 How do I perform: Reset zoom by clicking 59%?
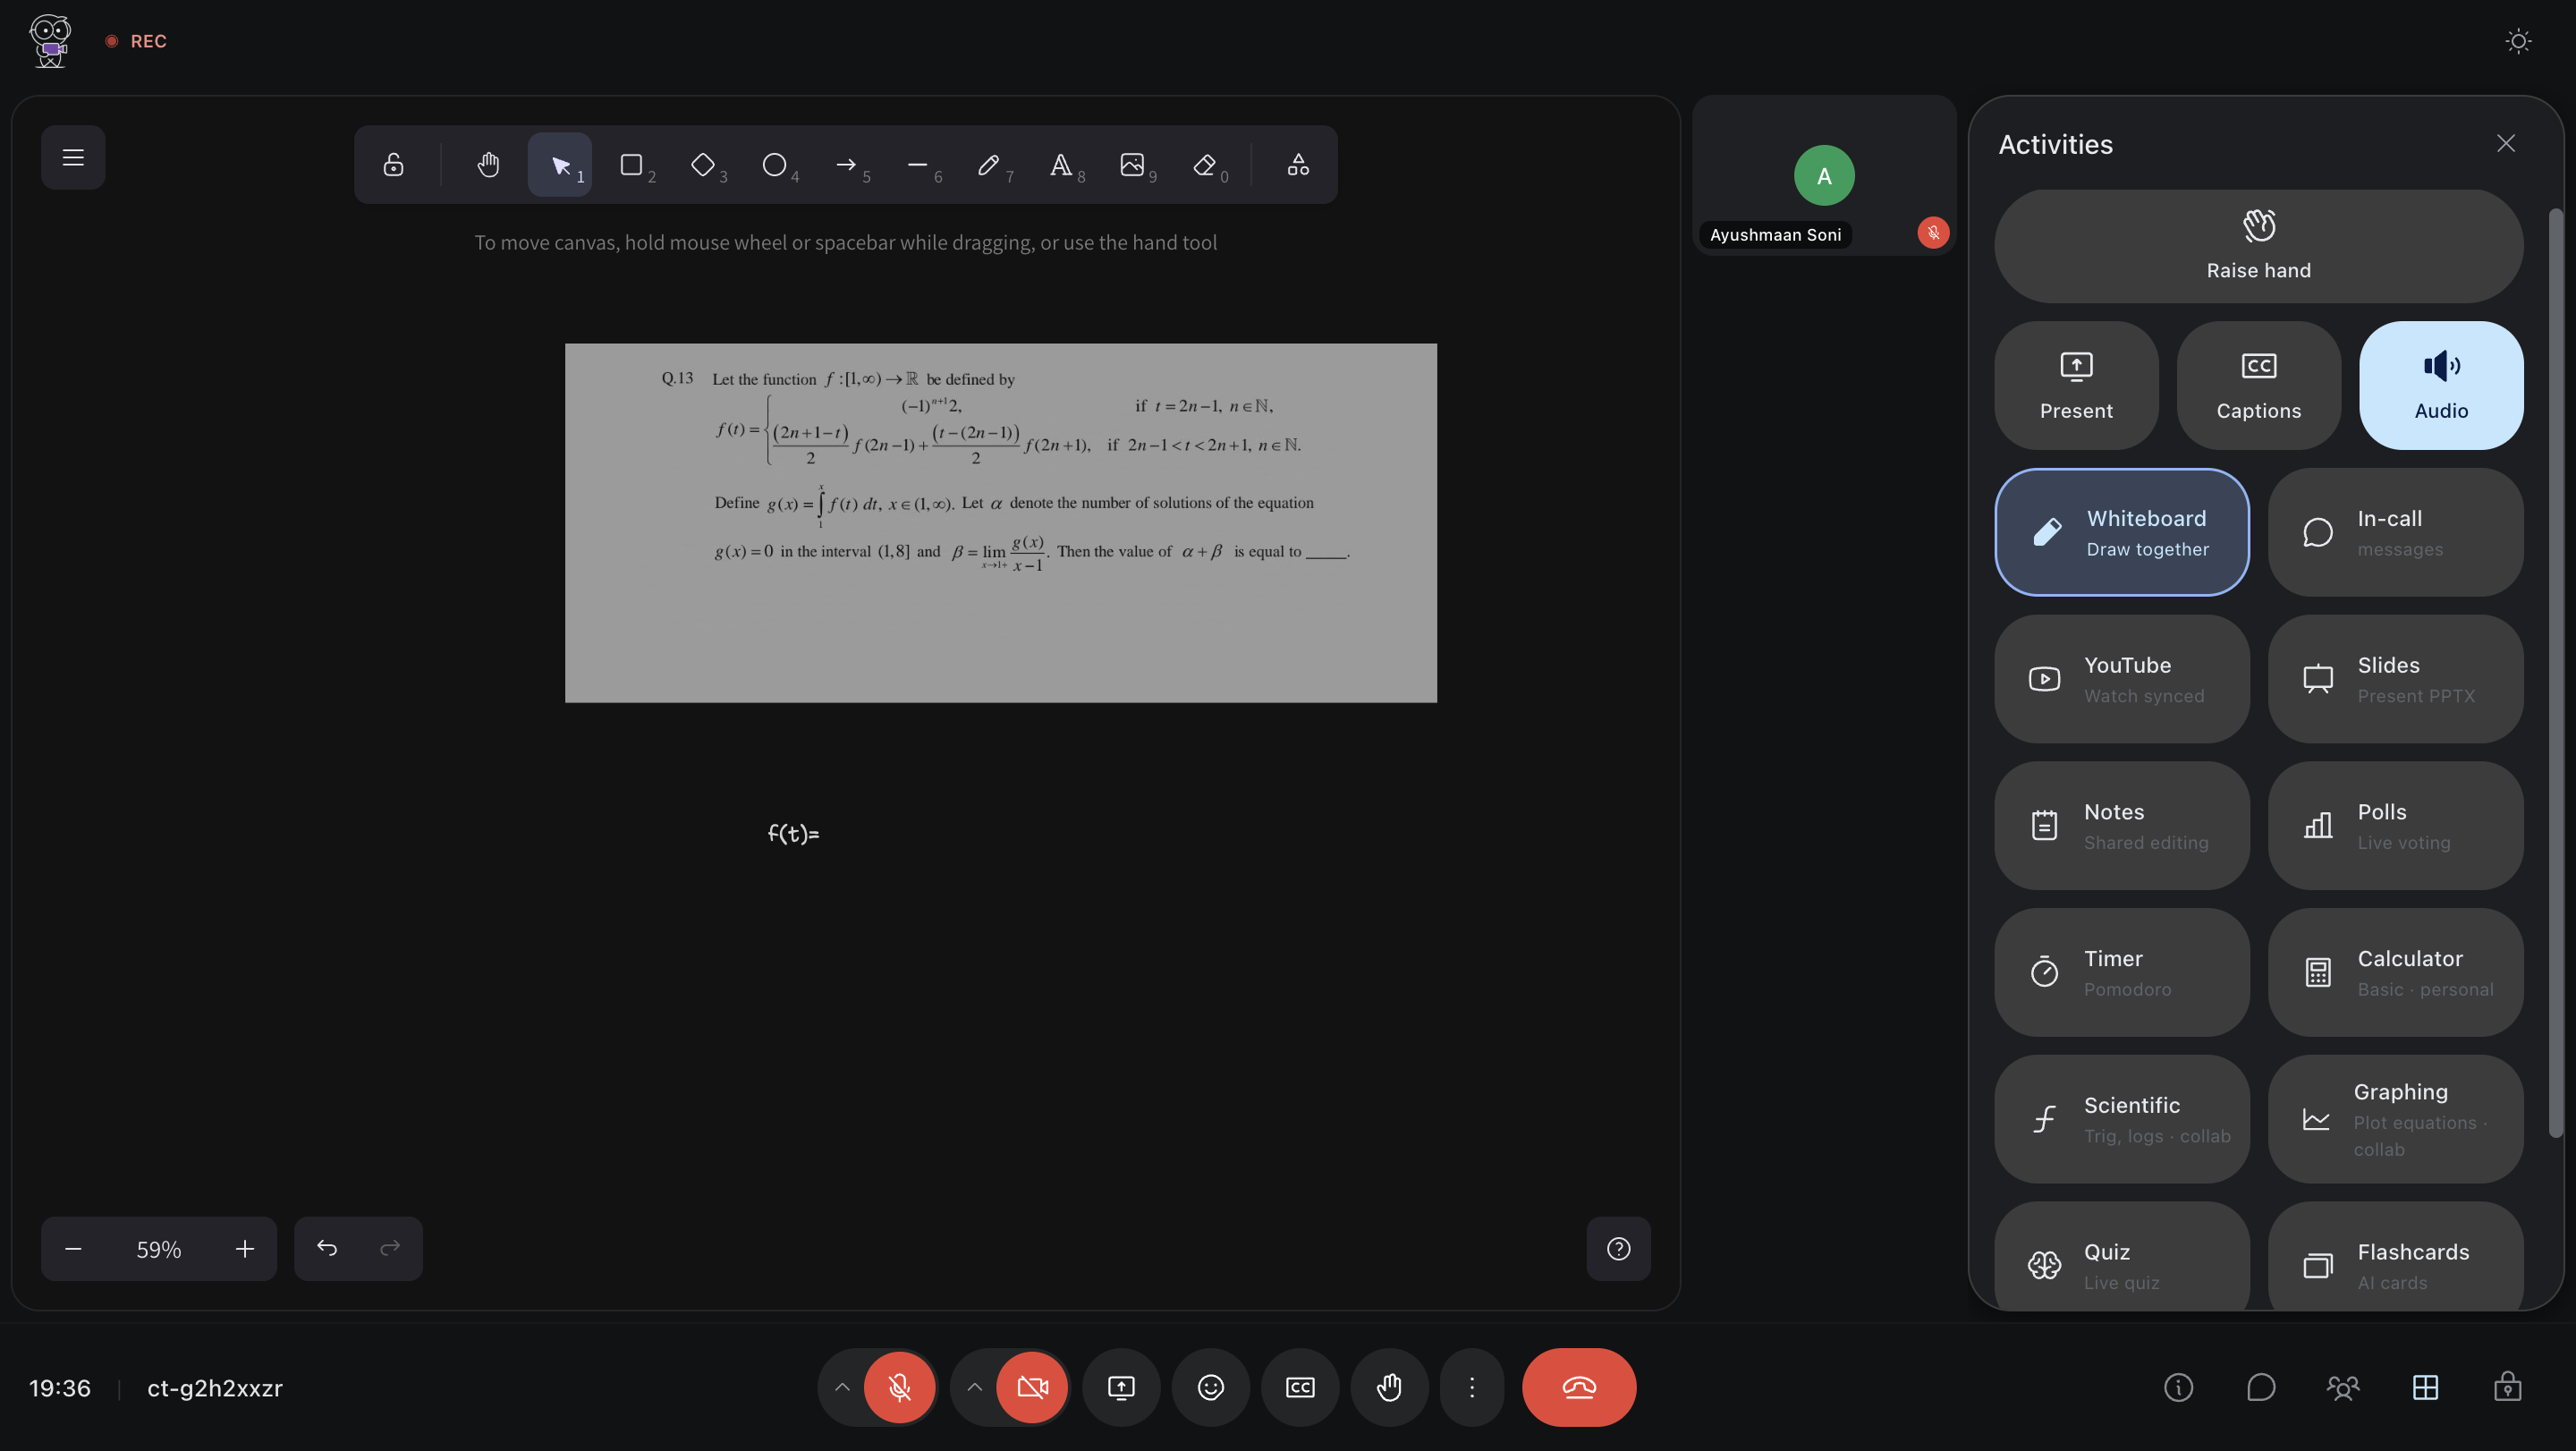coord(159,1249)
